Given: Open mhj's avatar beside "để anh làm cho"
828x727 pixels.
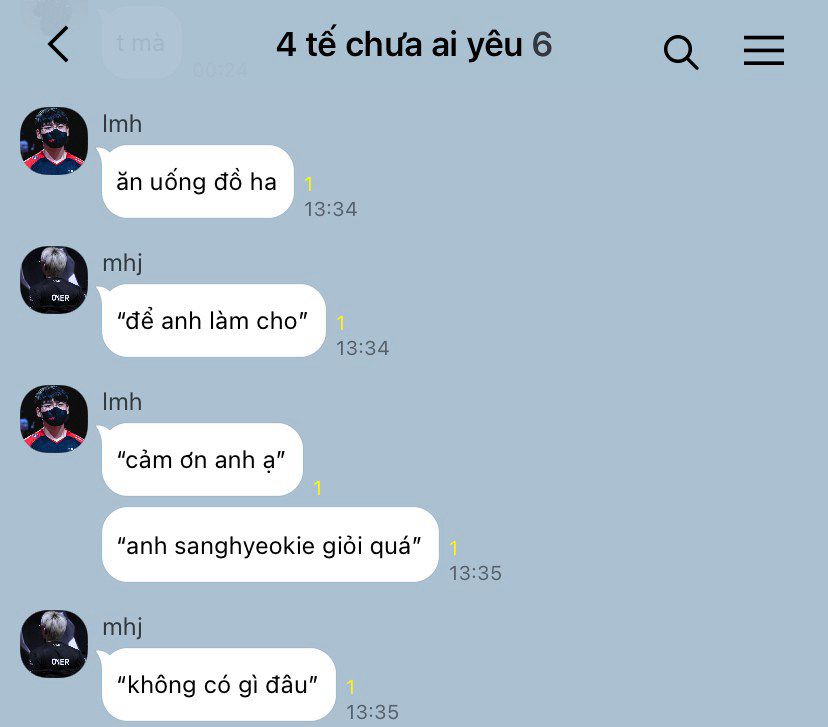Looking at the screenshot, I should pyautogui.click(x=54, y=280).
